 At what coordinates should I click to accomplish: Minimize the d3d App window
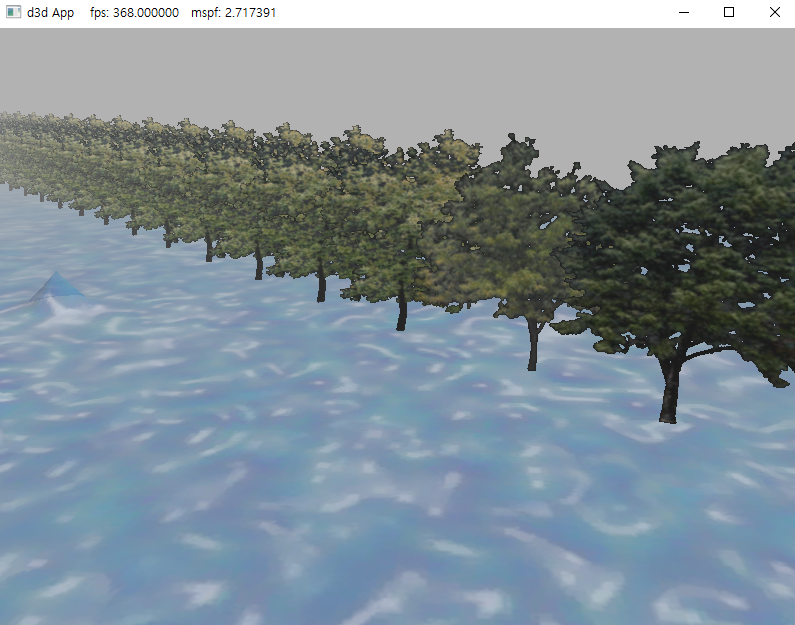tap(684, 12)
